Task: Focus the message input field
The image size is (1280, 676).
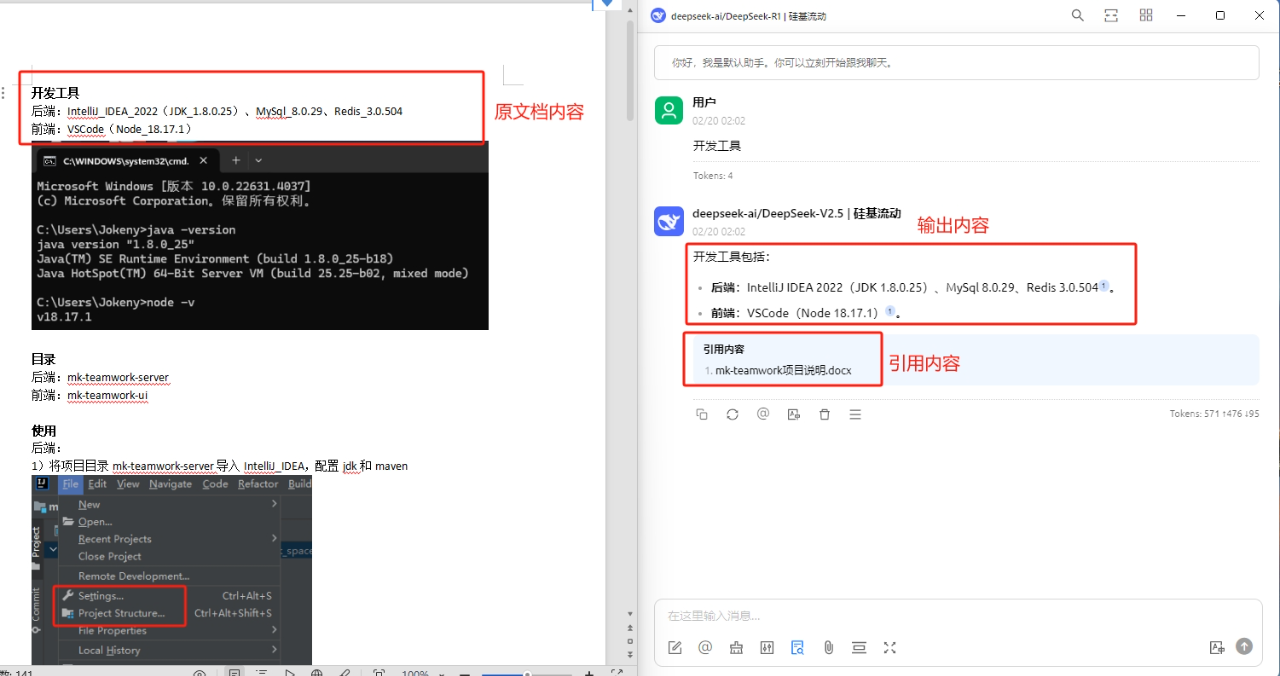Action: tap(956, 616)
